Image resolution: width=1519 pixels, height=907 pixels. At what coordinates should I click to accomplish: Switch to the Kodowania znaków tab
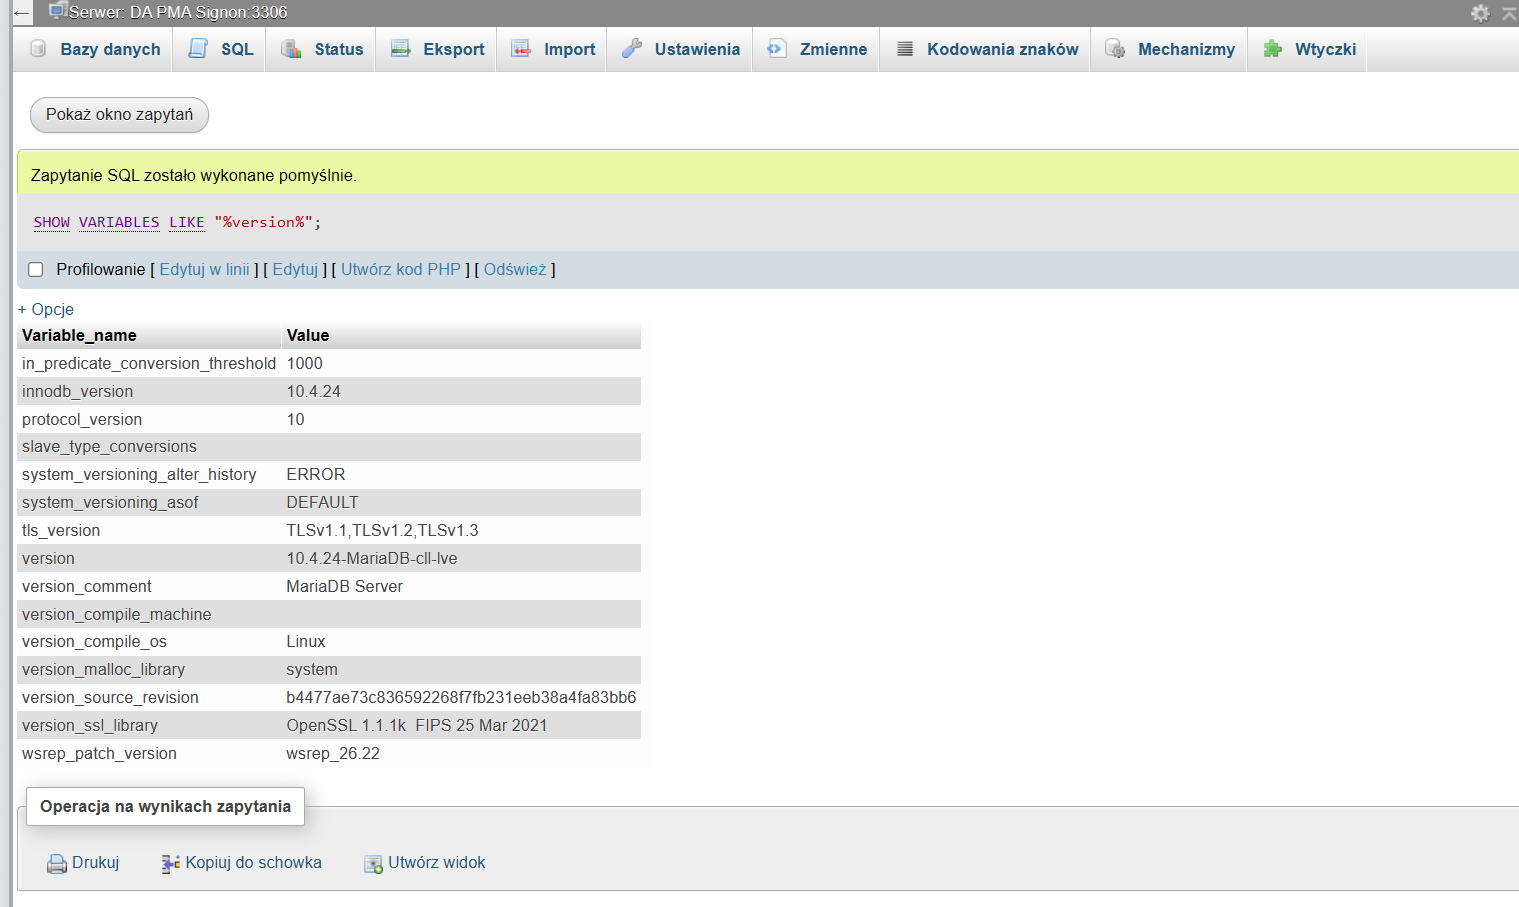[1002, 49]
